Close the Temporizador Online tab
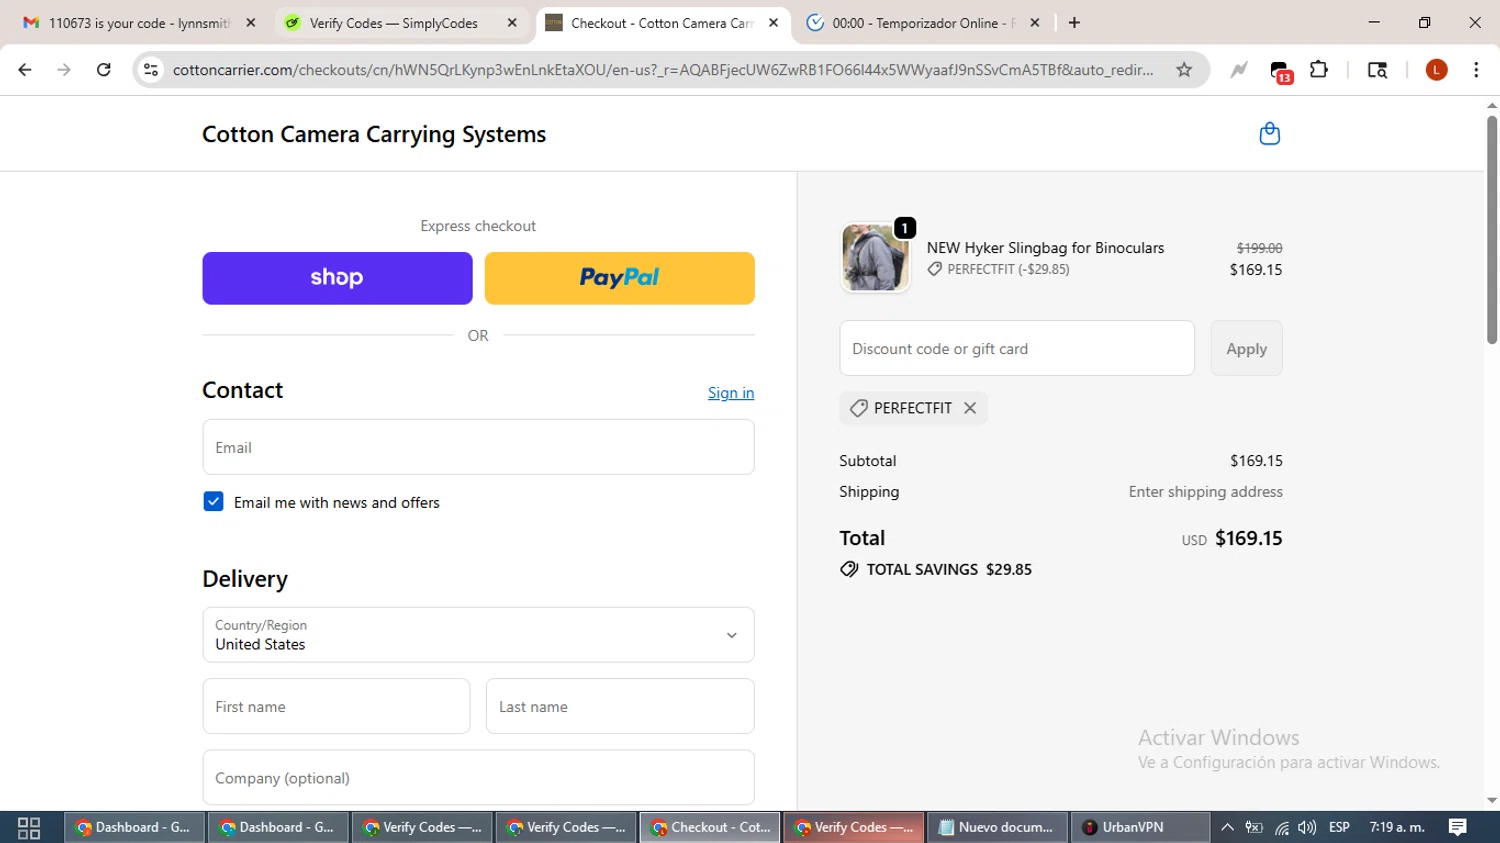The image size is (1500, 843). [1035, 23]
